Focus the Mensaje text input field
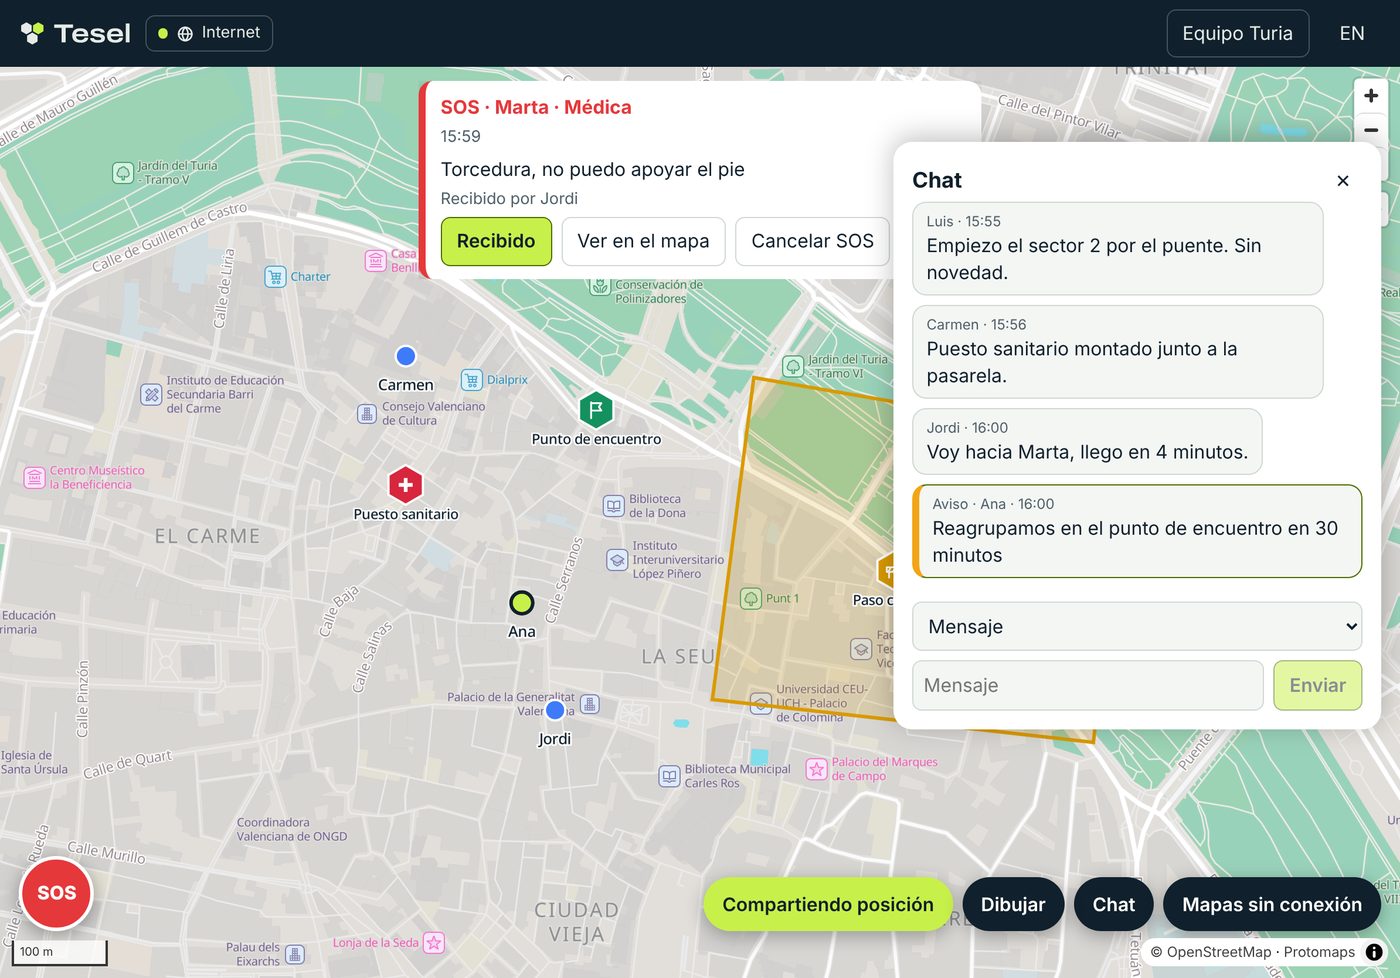The width and height of the screenshot is (1400, 978). pyautogui.click(x=1088, y=685)
